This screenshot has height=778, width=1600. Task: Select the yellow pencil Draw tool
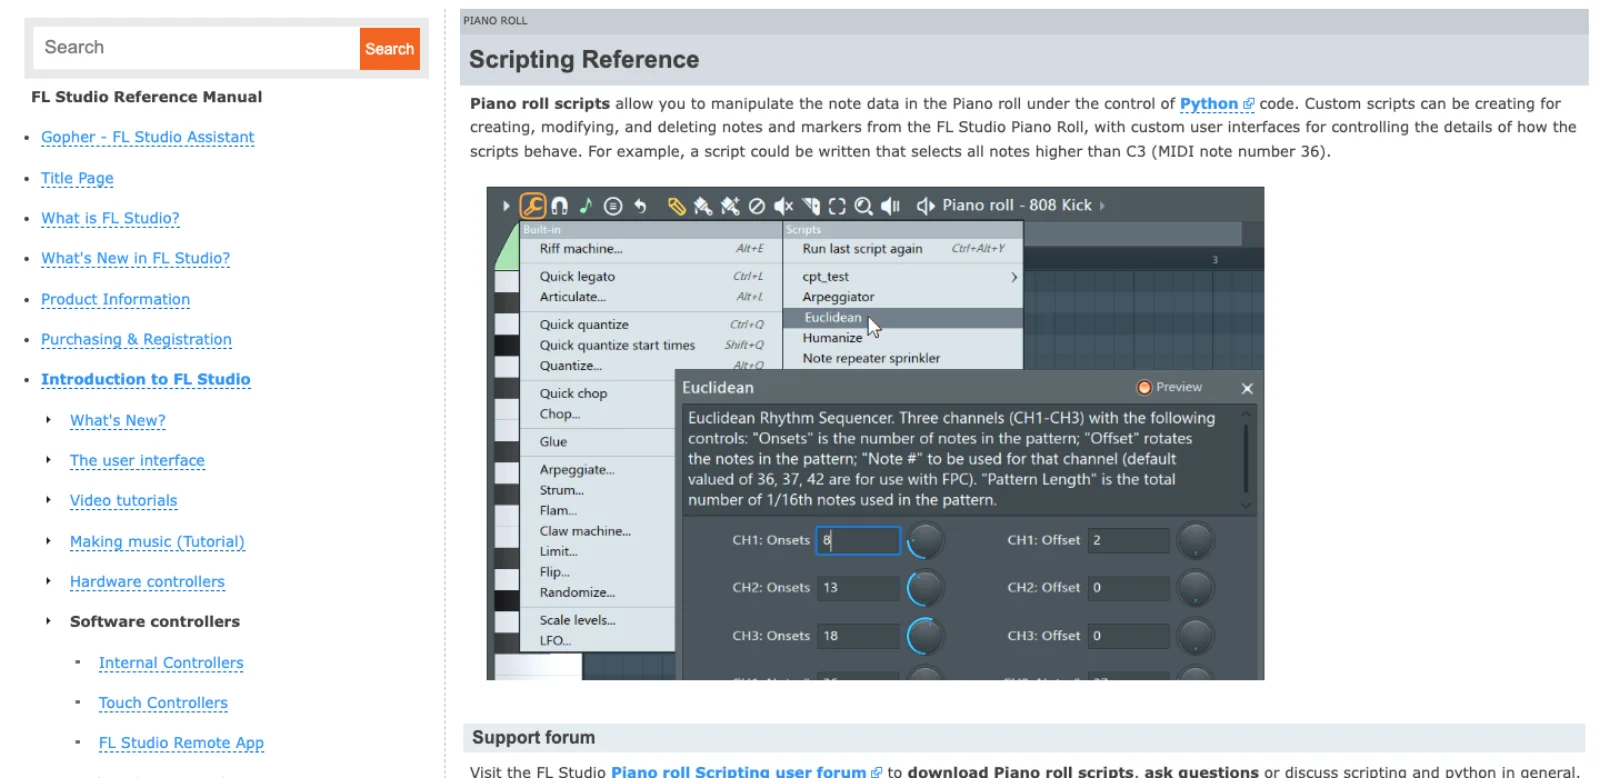[677, 206]
